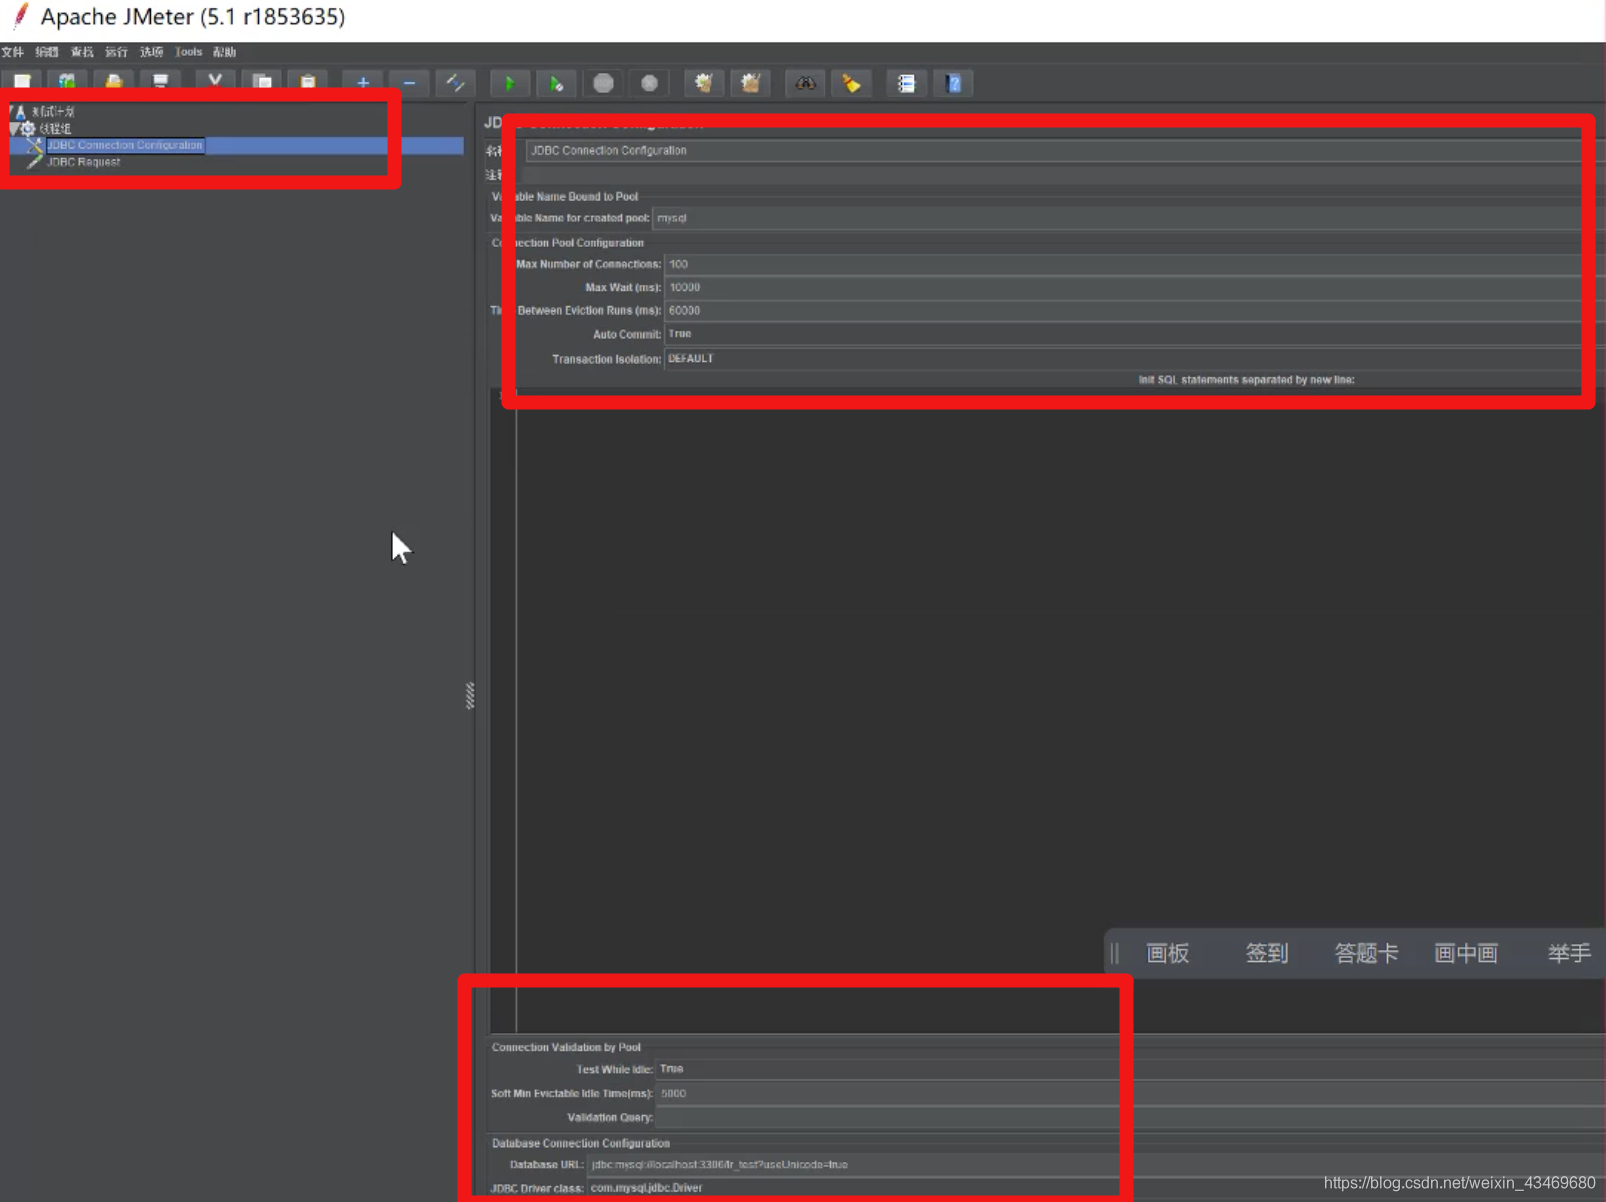The height and width of the screenshot is (1202, 1606).
Task: Open the Transaction Isolation dropdown
Action: 1134,358
